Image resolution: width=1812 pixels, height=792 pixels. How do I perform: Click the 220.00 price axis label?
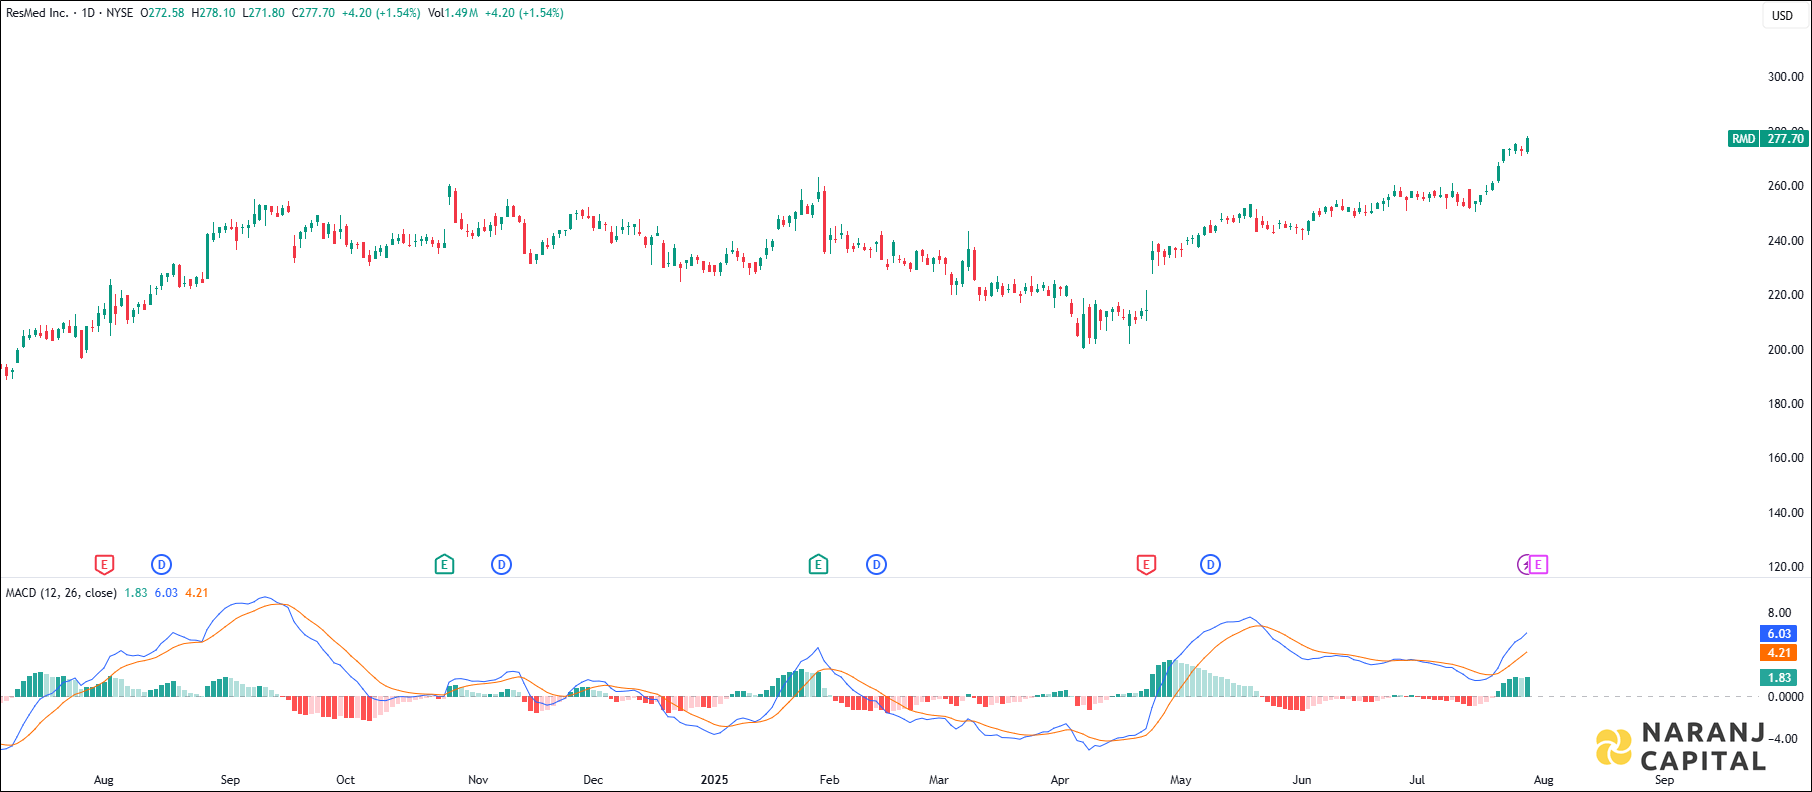coord(1785,295)
